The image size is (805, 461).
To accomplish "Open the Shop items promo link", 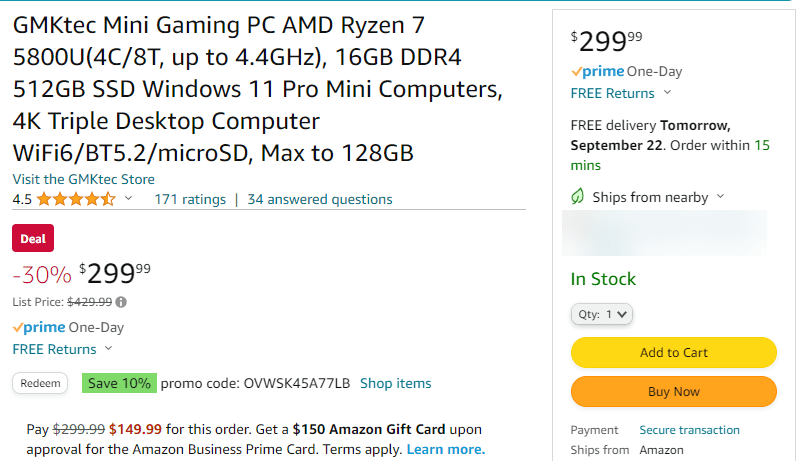I will (396, 383).
